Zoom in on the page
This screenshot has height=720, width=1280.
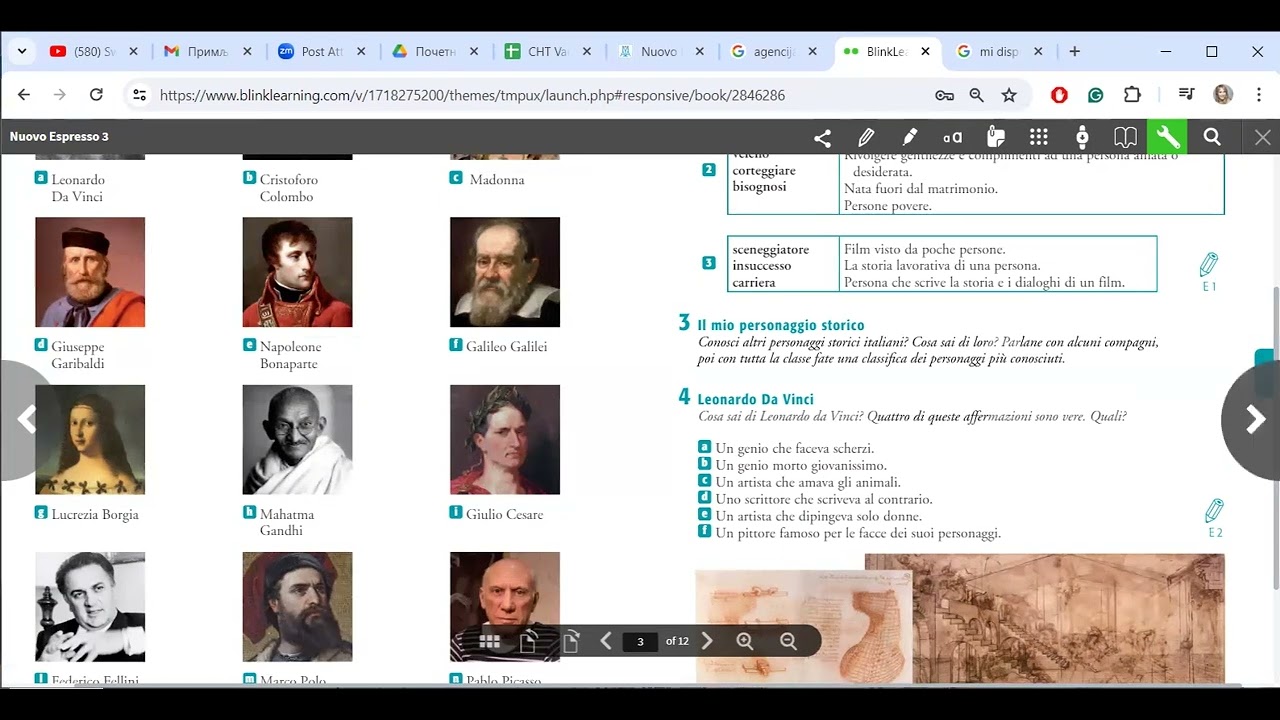(745, 642)
